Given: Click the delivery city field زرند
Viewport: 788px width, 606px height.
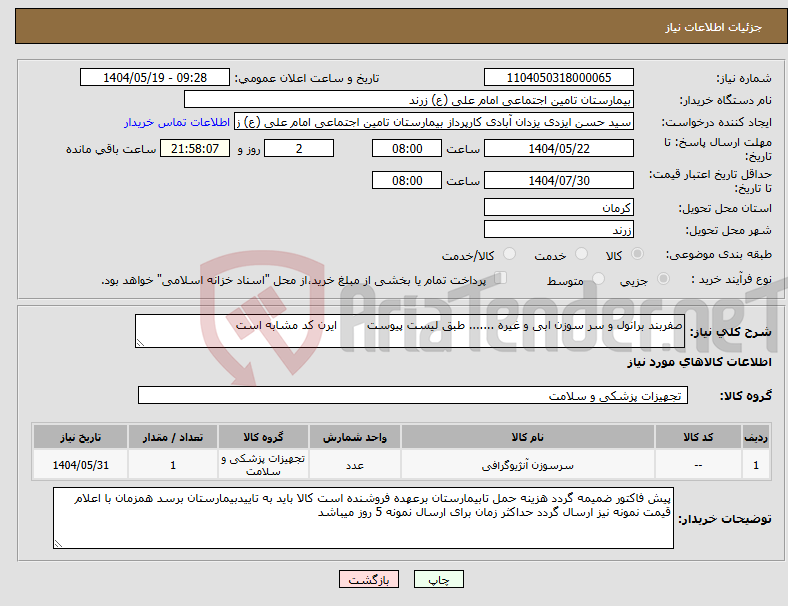Looking at the screenshot, I should click(558, 229).
